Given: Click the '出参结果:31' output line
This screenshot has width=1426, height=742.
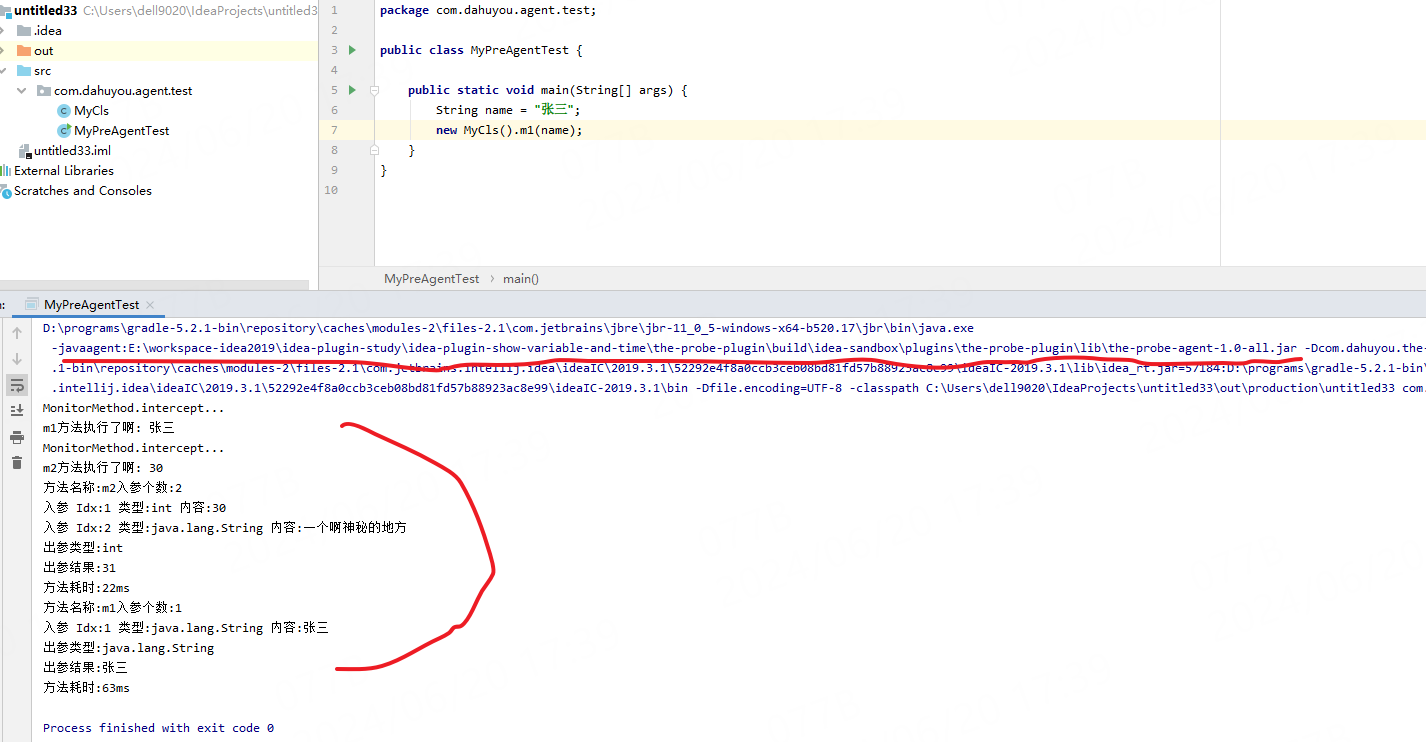Looking at the screenshot, I should 79,568.
